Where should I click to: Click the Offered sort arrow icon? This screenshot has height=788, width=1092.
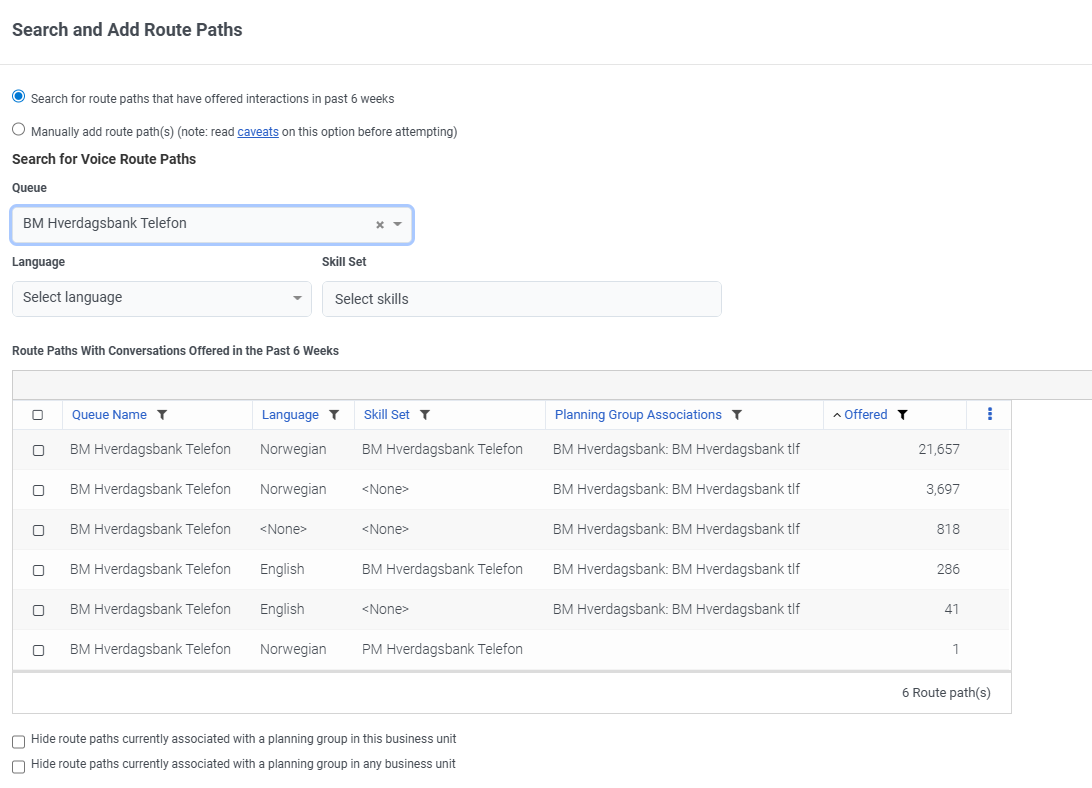pos(837,415)
